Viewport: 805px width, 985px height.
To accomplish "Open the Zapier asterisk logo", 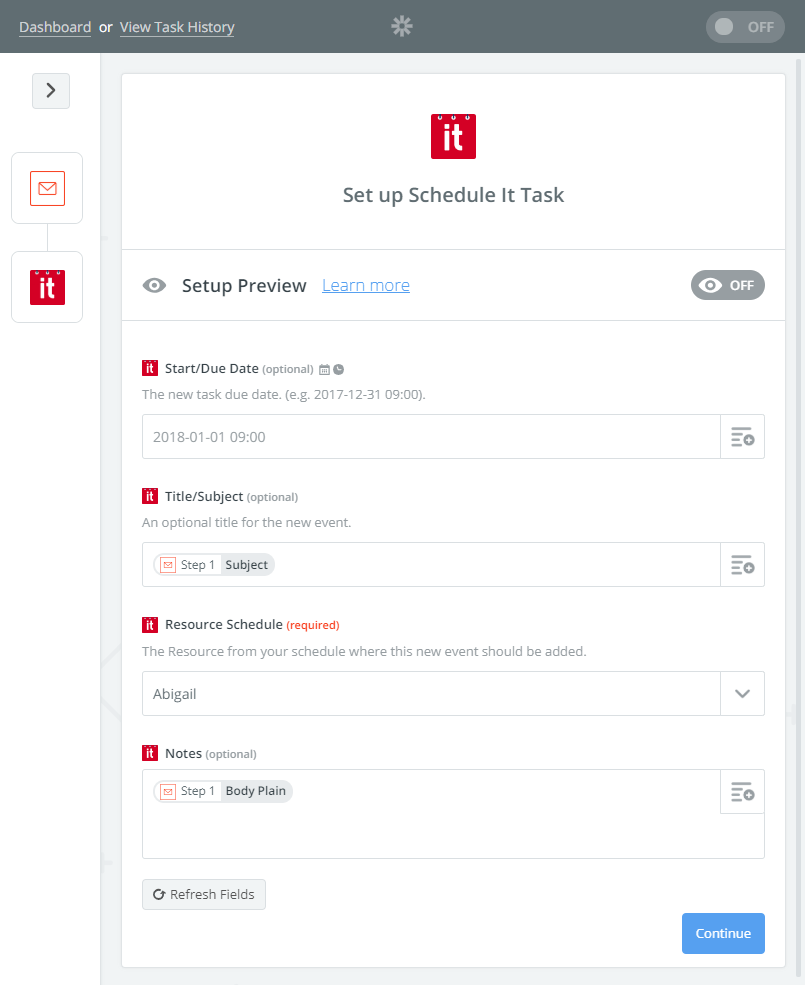I will point(402,26).
